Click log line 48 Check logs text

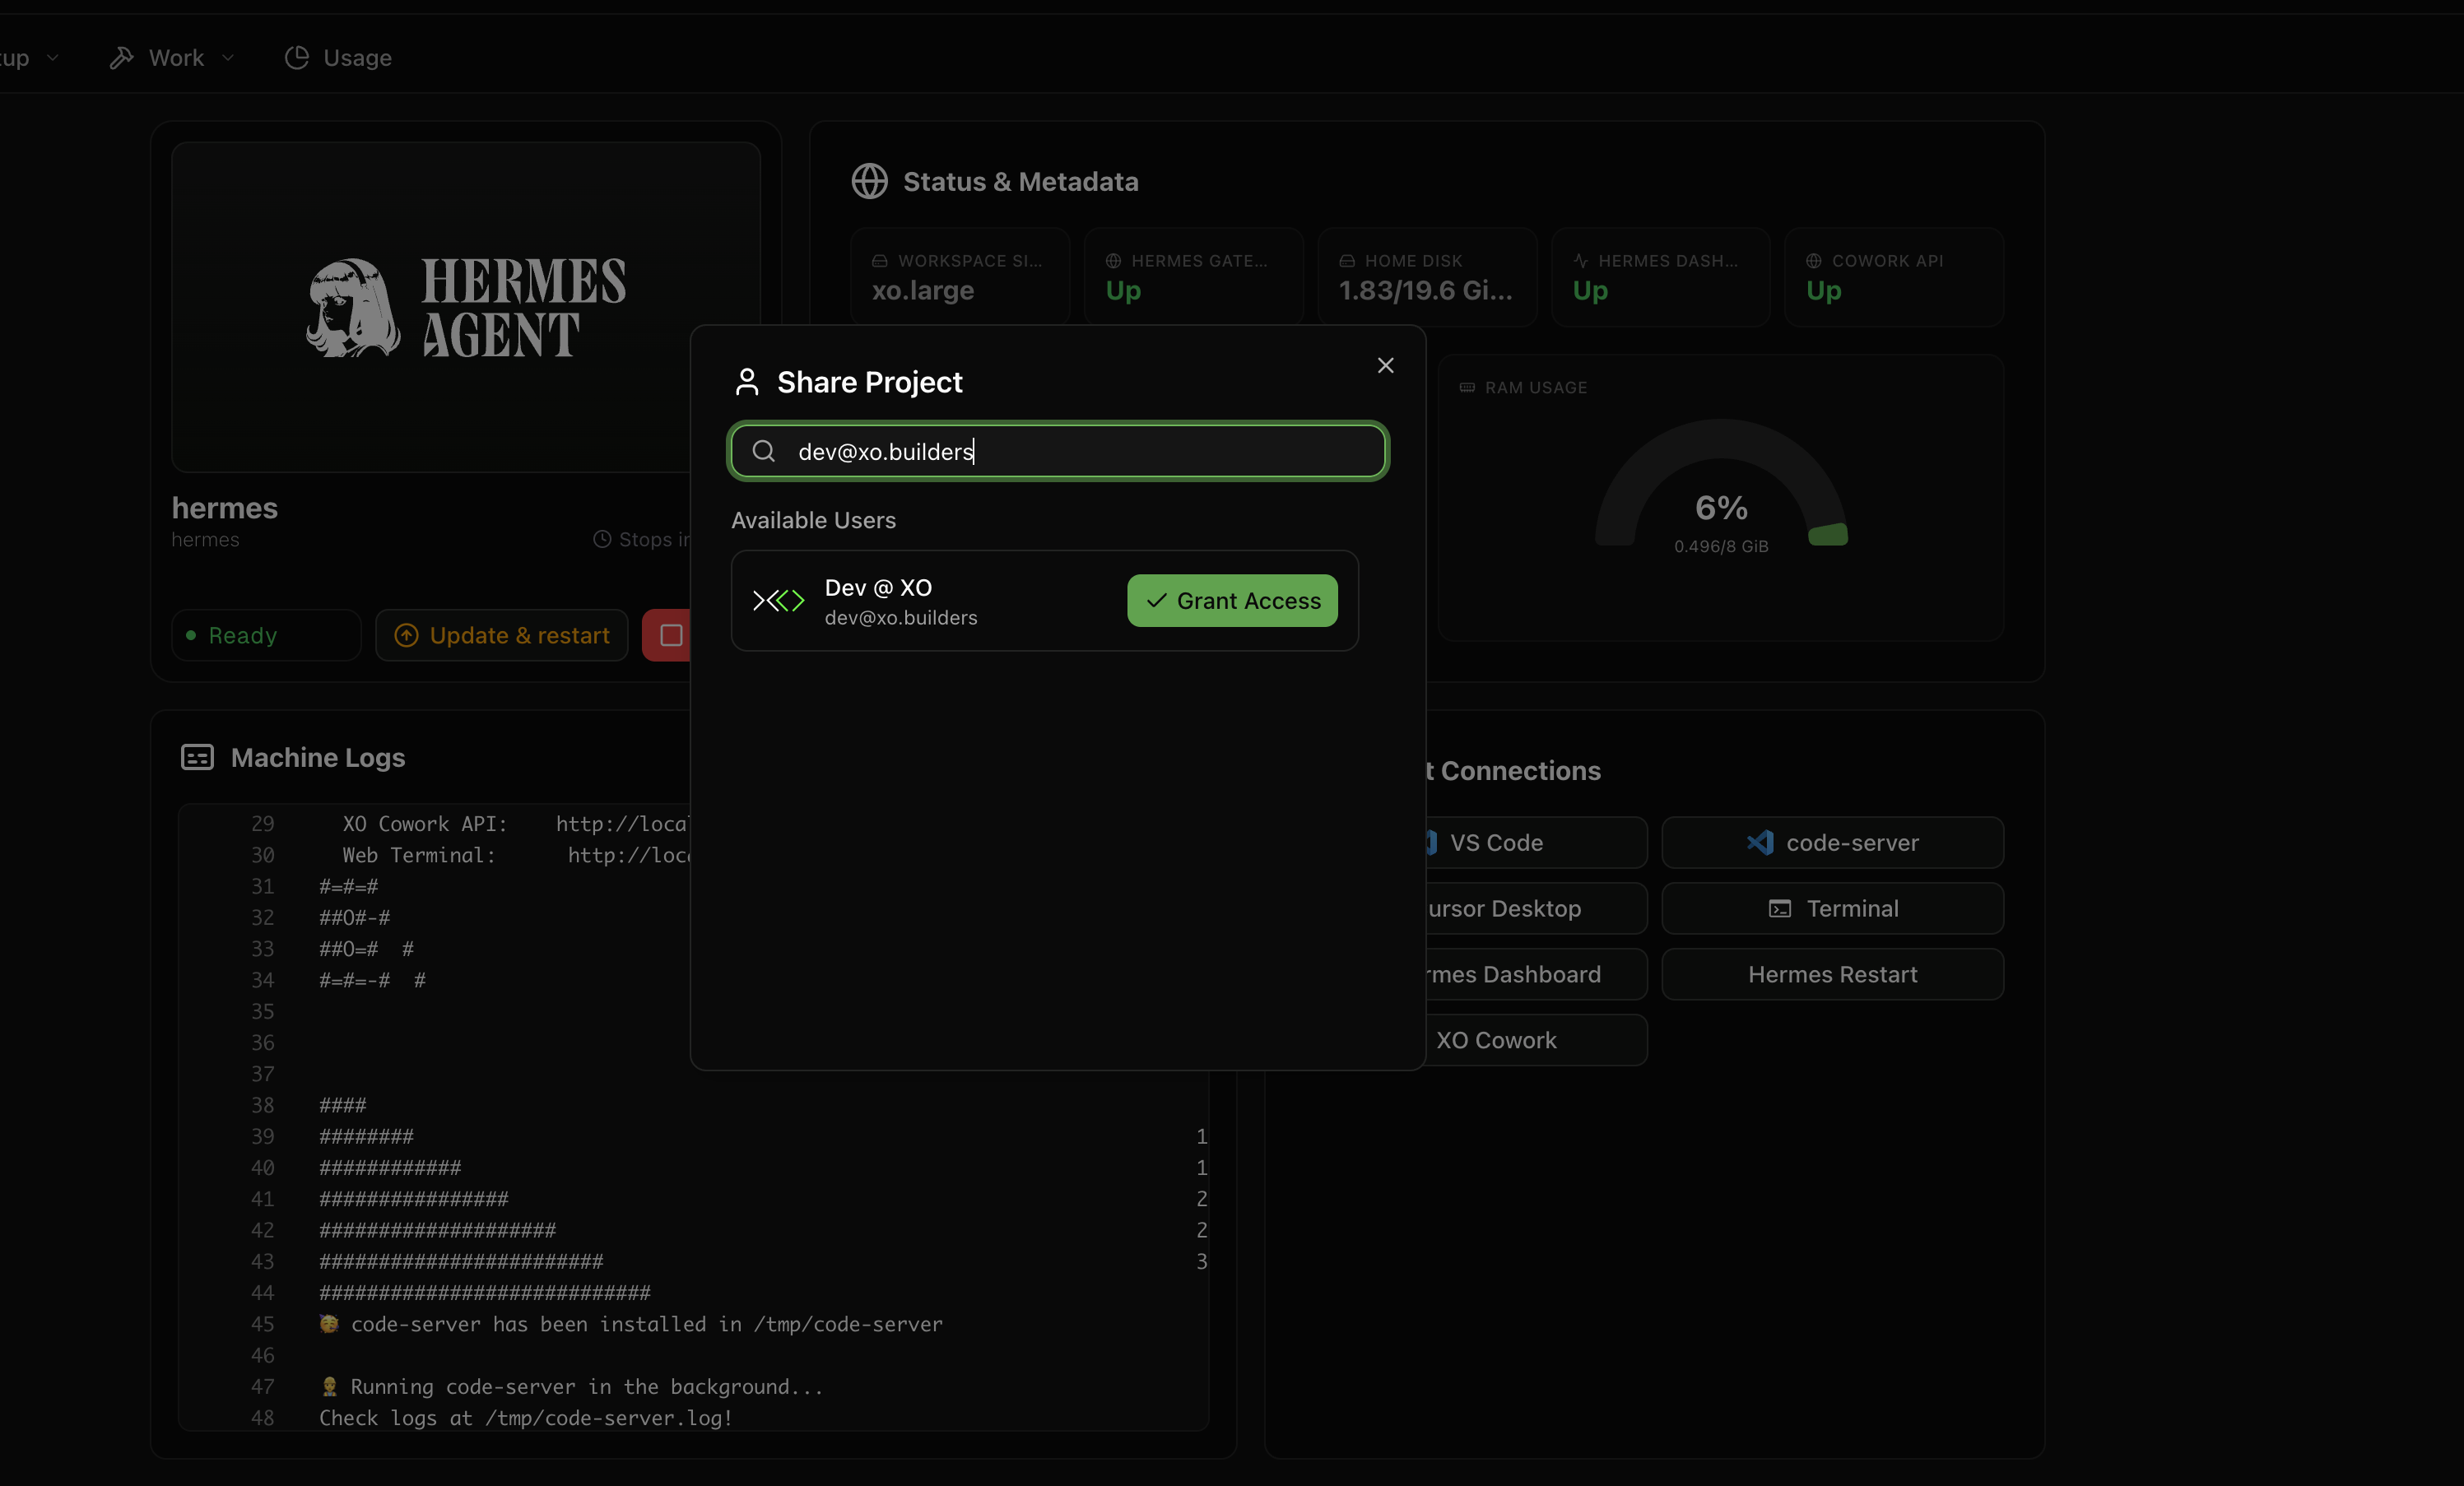click(526, 1418)
